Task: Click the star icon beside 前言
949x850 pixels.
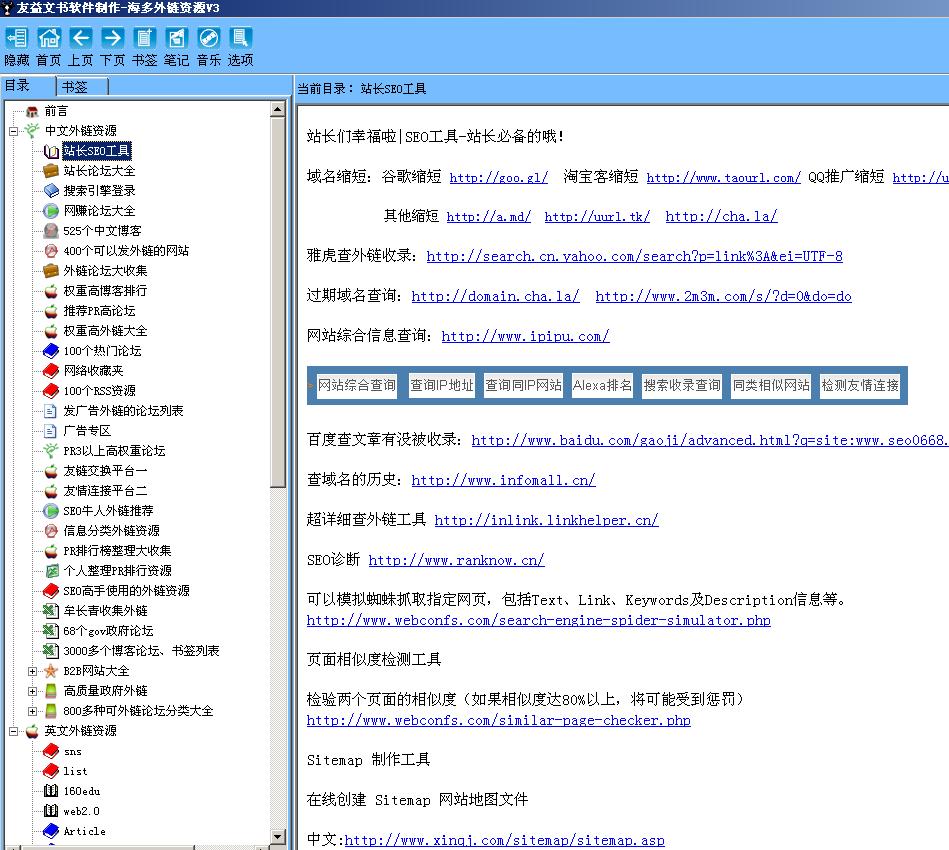Action: point(34,110)
